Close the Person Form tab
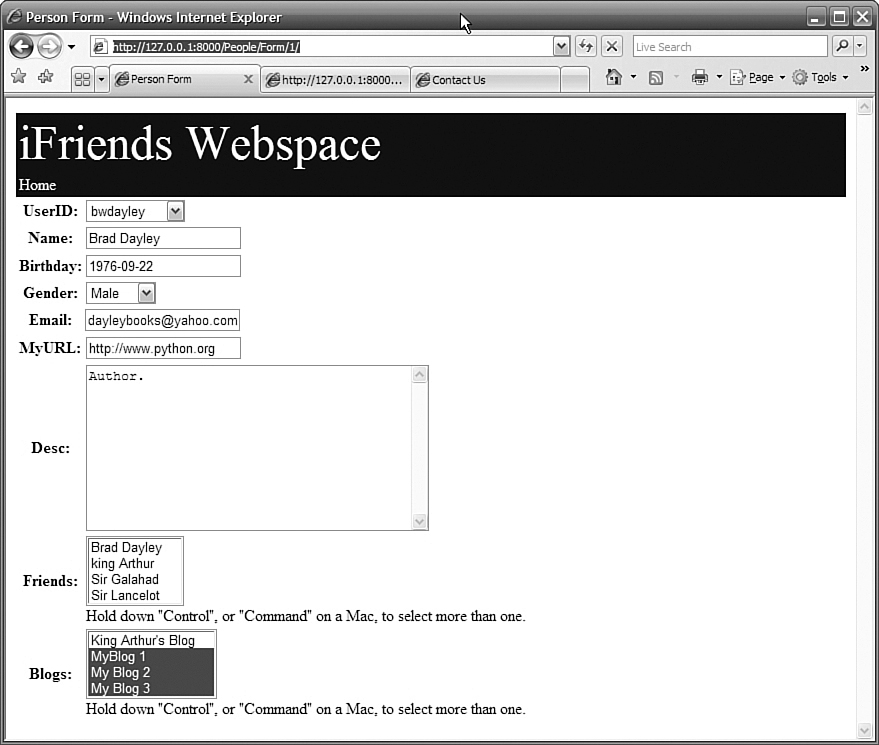This screenshot has width=879, height=745. pos(248,79)
